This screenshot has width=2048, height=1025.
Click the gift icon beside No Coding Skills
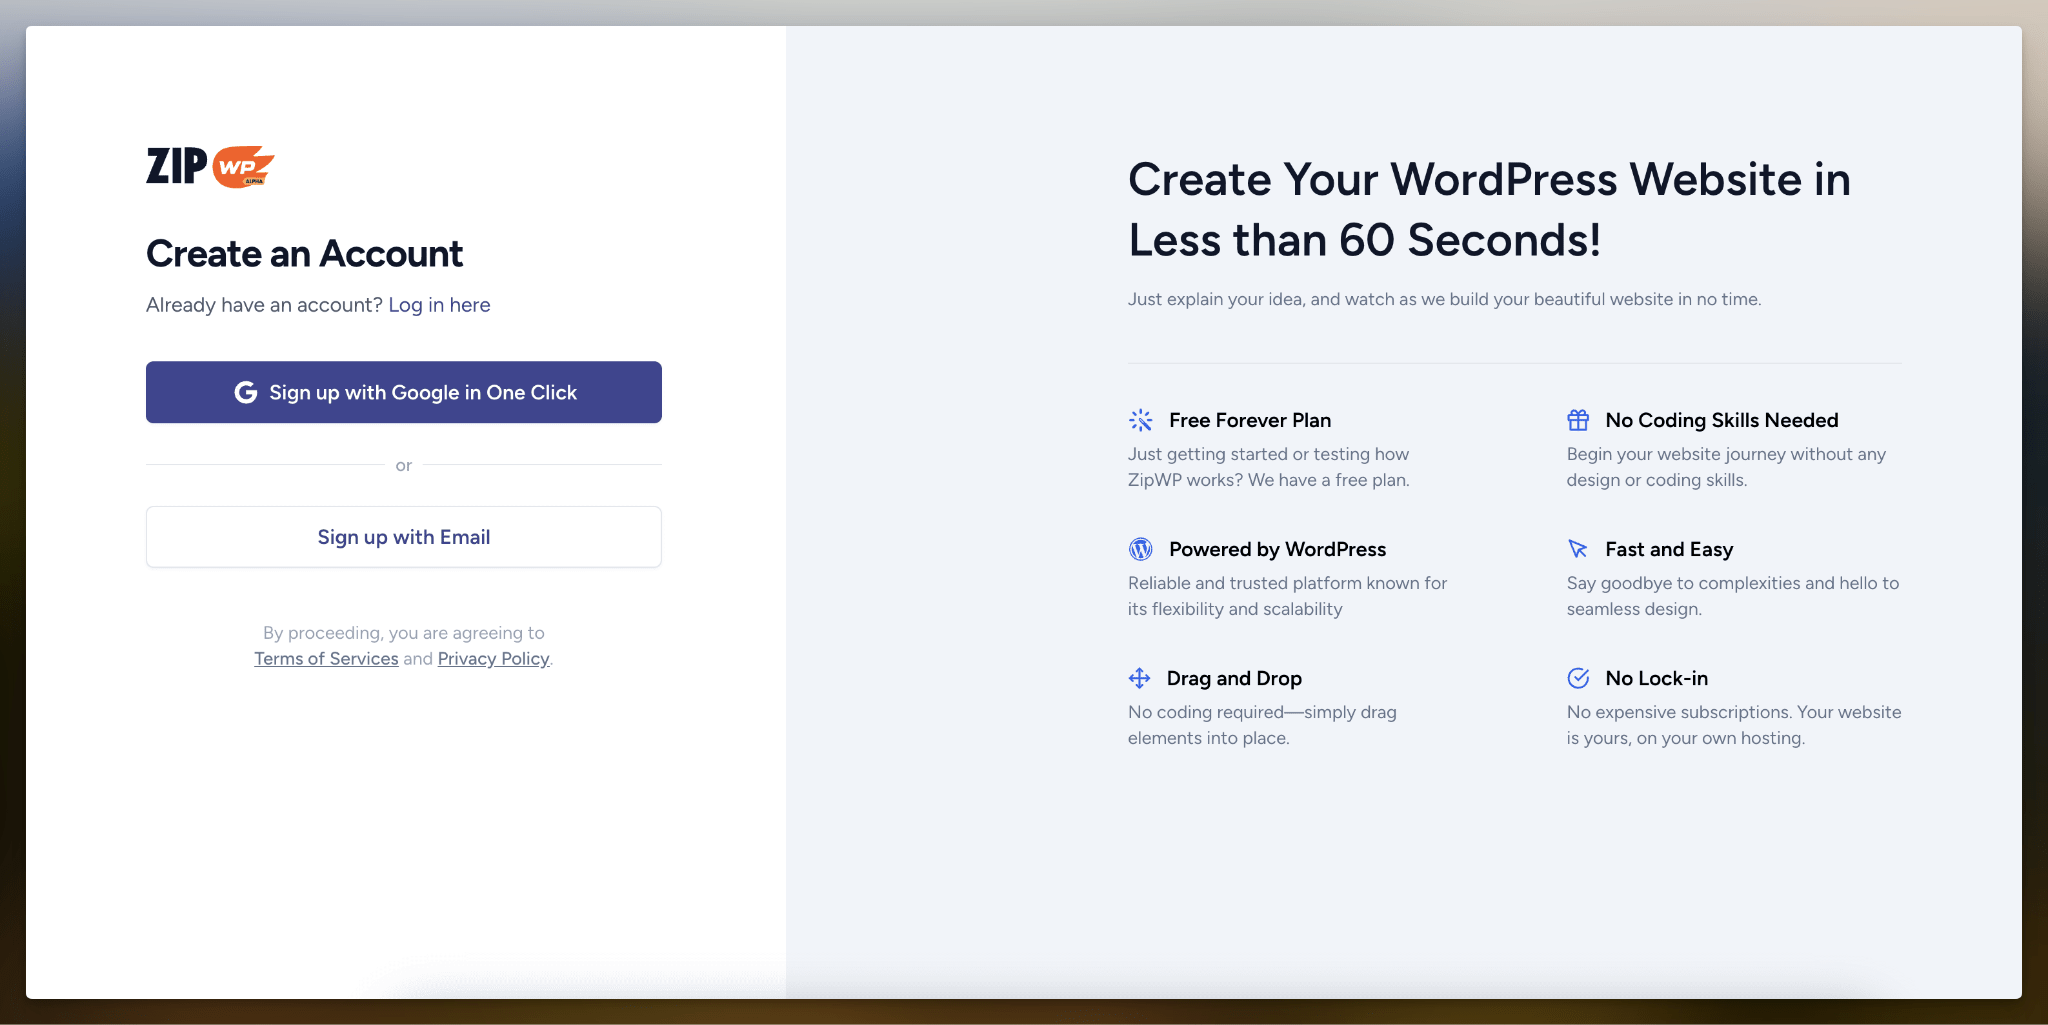pyautogui.click(x=1578, y=420)
